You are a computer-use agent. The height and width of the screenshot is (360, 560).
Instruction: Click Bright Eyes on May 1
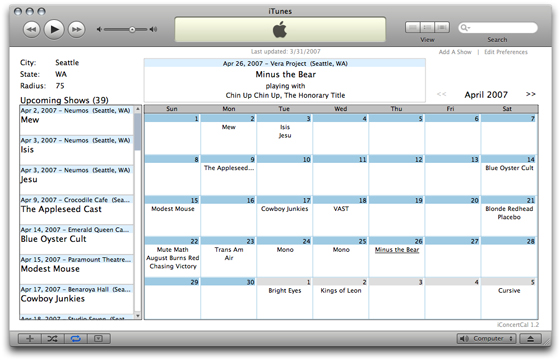285,291
